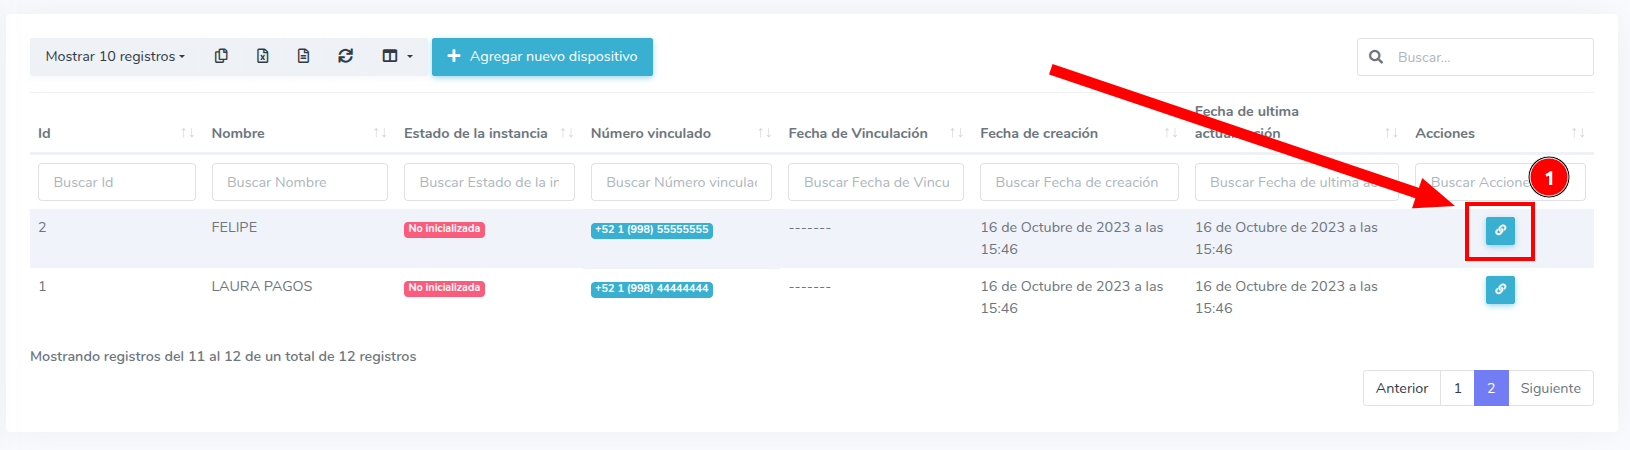The width and height of the screenshot is (1630, 450).
Task: Click the Buscar Número vinculado filter field
Action: 681,182
